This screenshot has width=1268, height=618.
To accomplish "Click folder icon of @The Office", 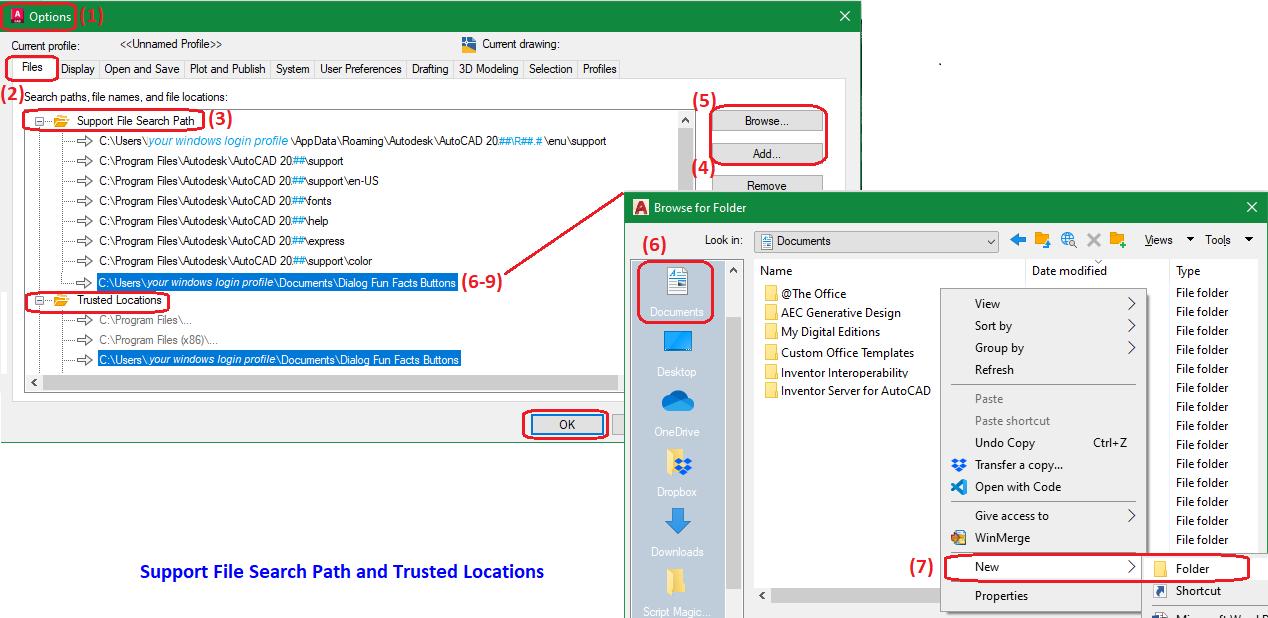I will pos(771,293).
